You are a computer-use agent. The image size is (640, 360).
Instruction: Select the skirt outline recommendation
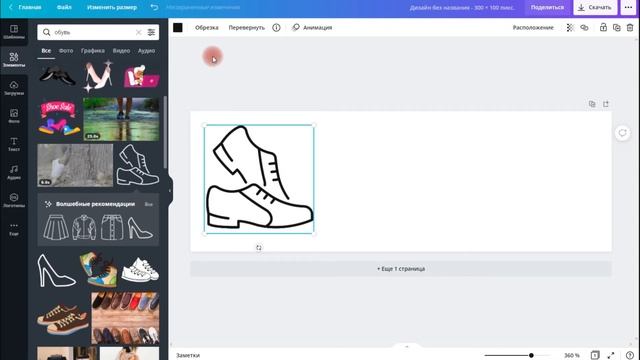(56, 227)
